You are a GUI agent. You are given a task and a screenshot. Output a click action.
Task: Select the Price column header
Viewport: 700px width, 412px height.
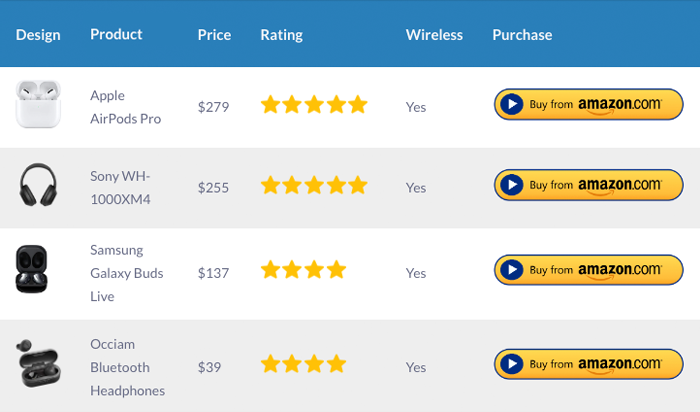pyautogui.click(x=214, y=35)
